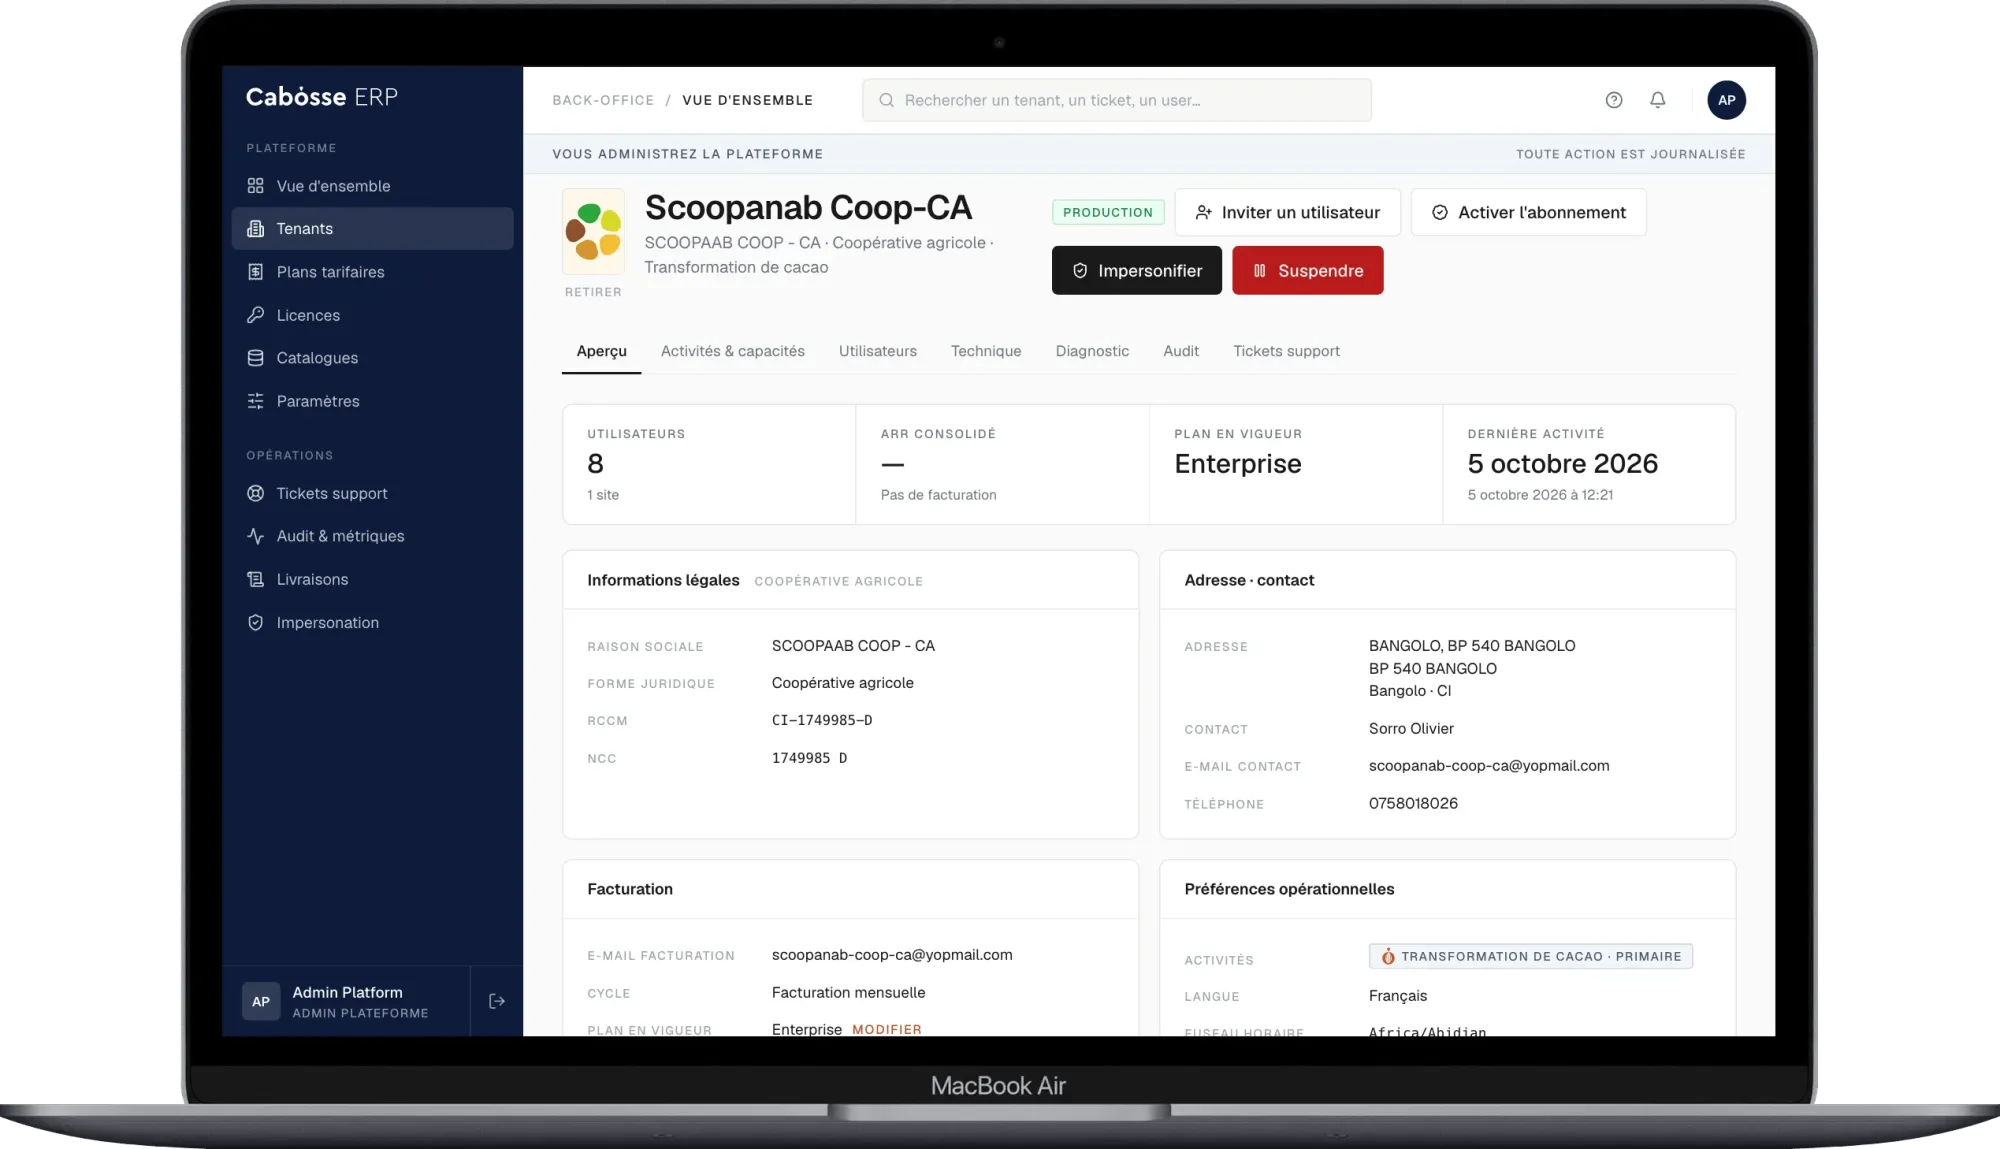Go to Licences section
This screenshot has width=2000, height=1149.
[x=372, y=315]
